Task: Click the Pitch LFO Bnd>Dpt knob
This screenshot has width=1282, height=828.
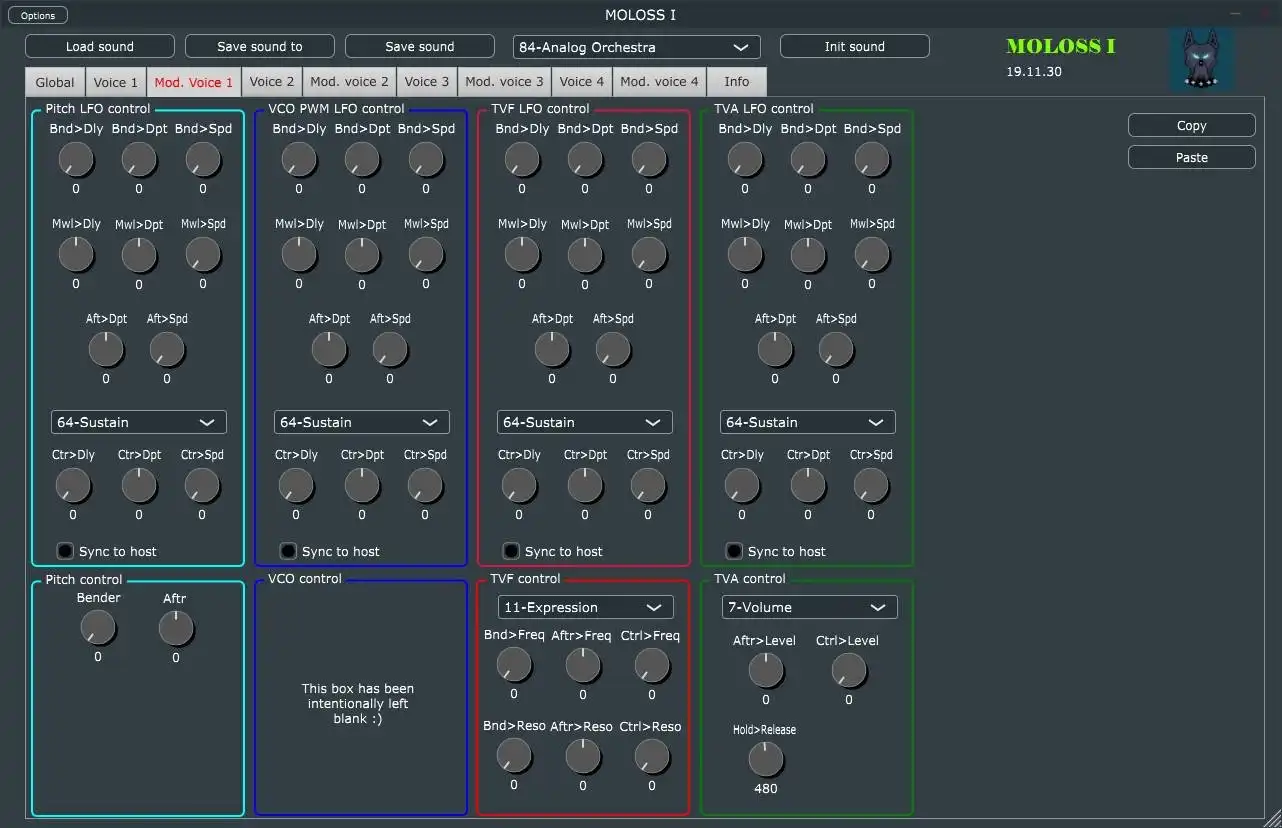Action: pyautogui.click(x=139, y=159)
